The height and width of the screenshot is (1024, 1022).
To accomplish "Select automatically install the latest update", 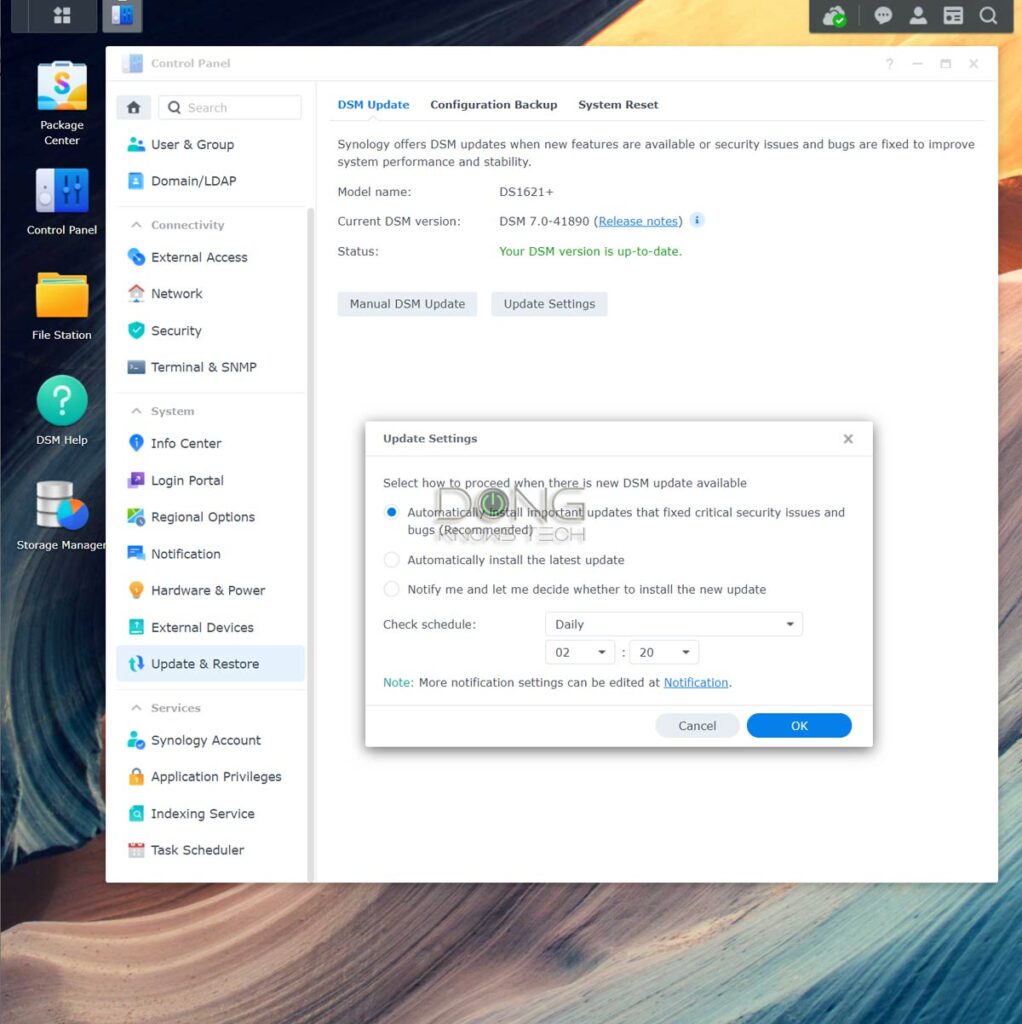I will click(x=391, y=560).
